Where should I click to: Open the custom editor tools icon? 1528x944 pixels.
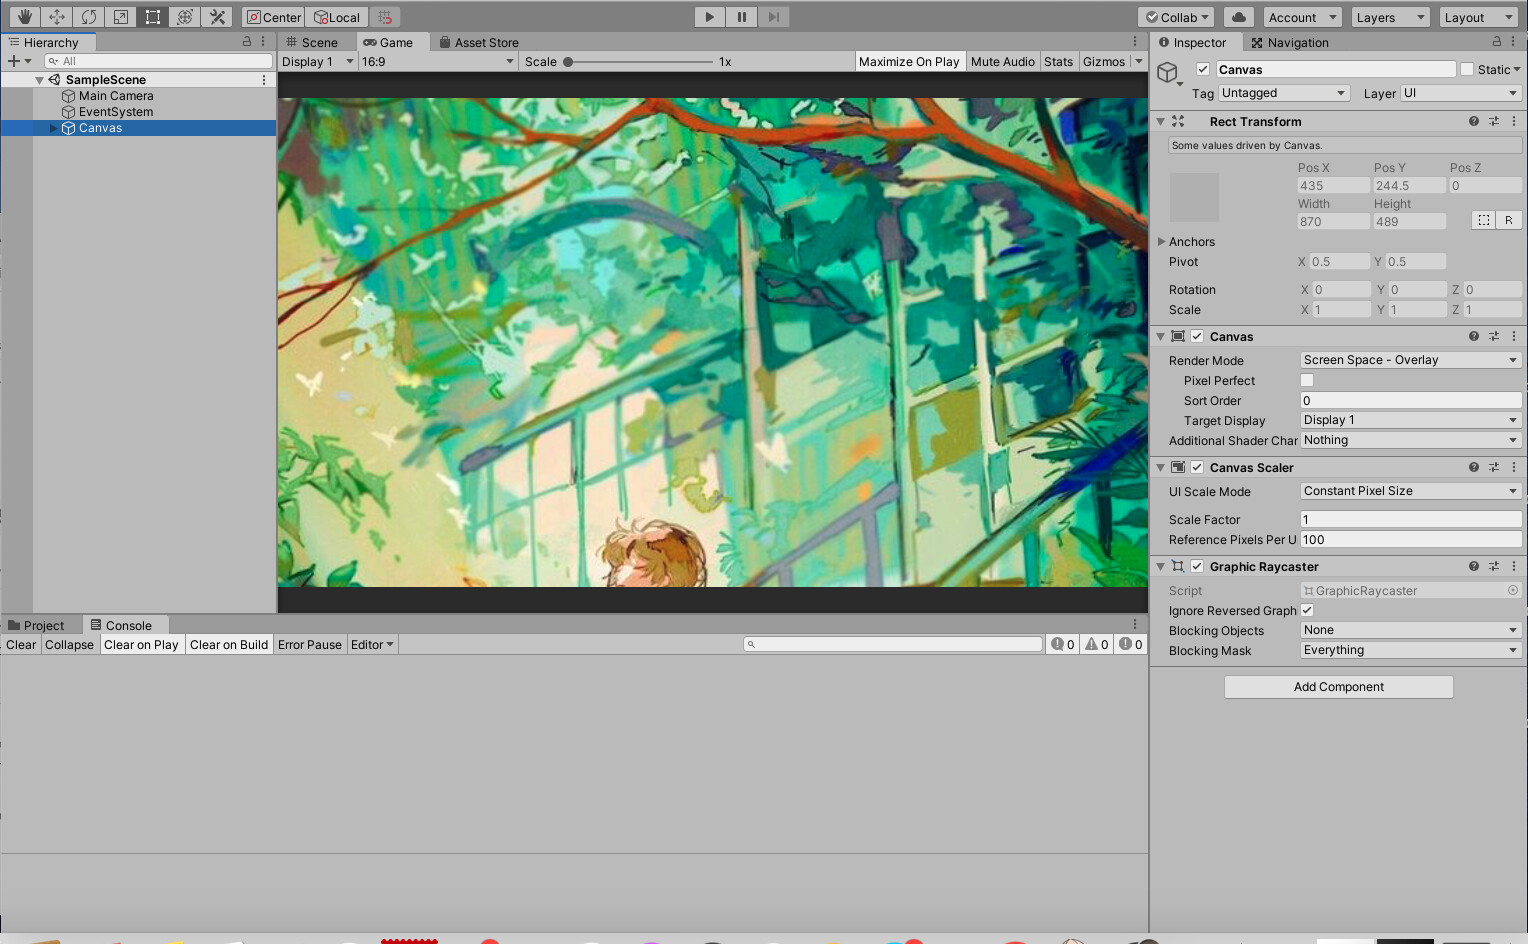[216, 17]
